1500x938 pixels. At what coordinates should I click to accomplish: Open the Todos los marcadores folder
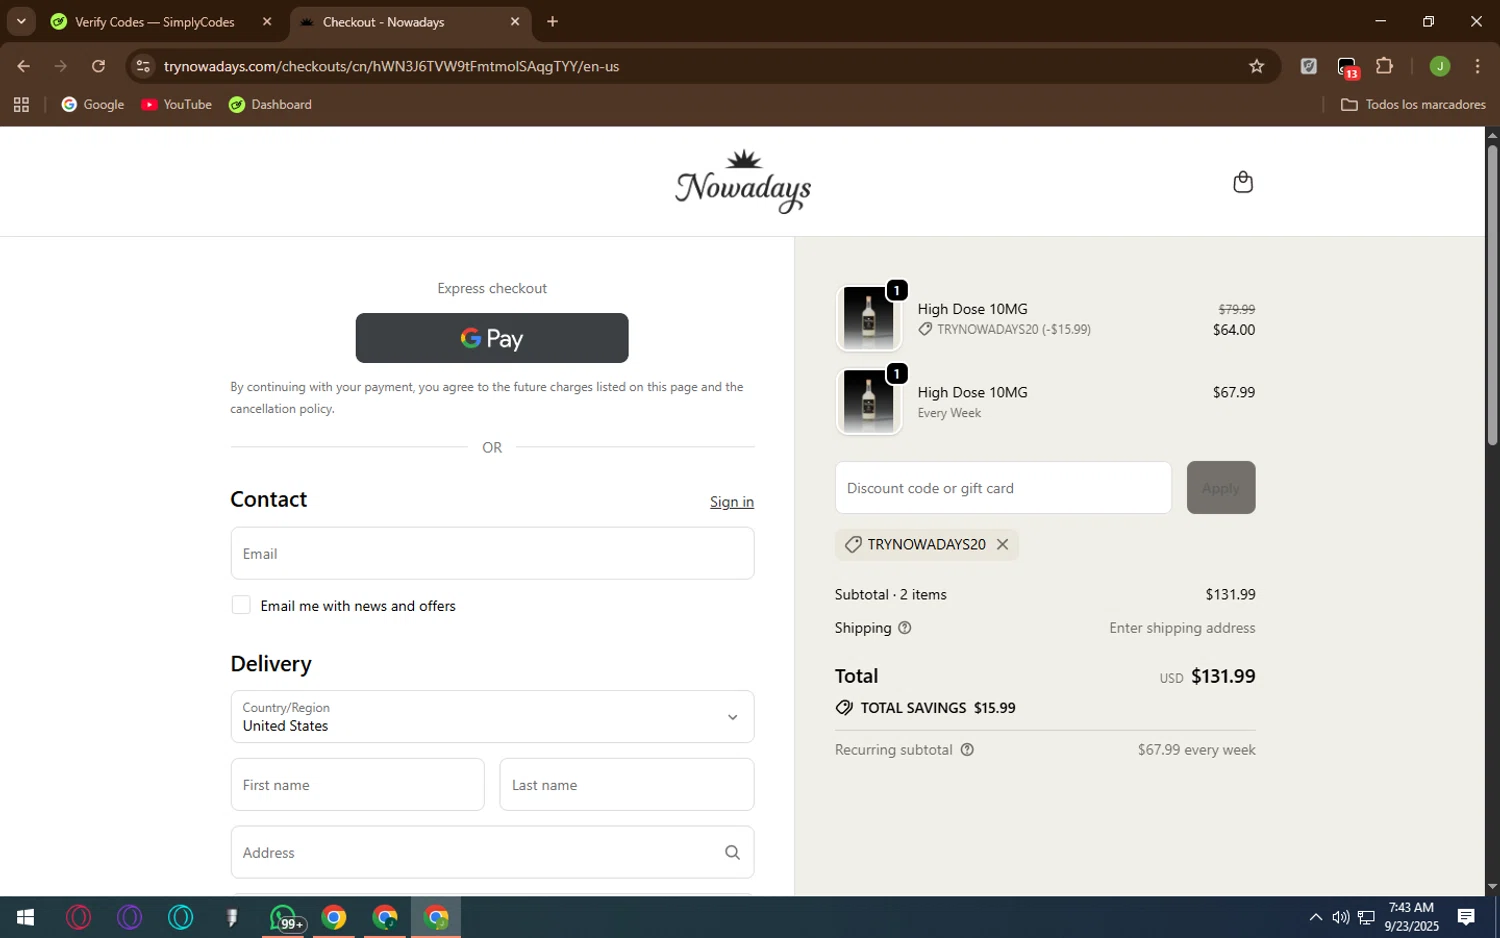1413,105
